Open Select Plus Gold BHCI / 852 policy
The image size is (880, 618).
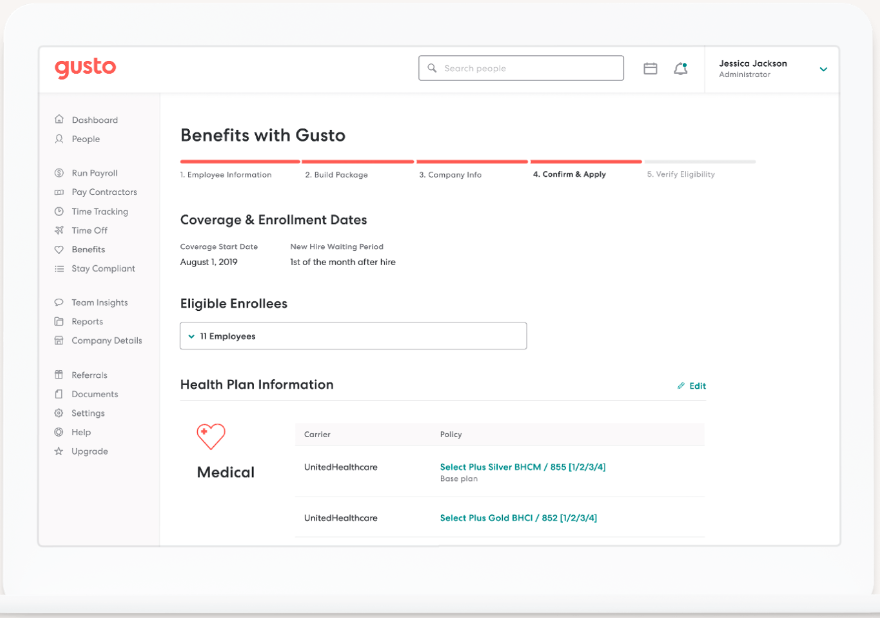pos(518,518)
